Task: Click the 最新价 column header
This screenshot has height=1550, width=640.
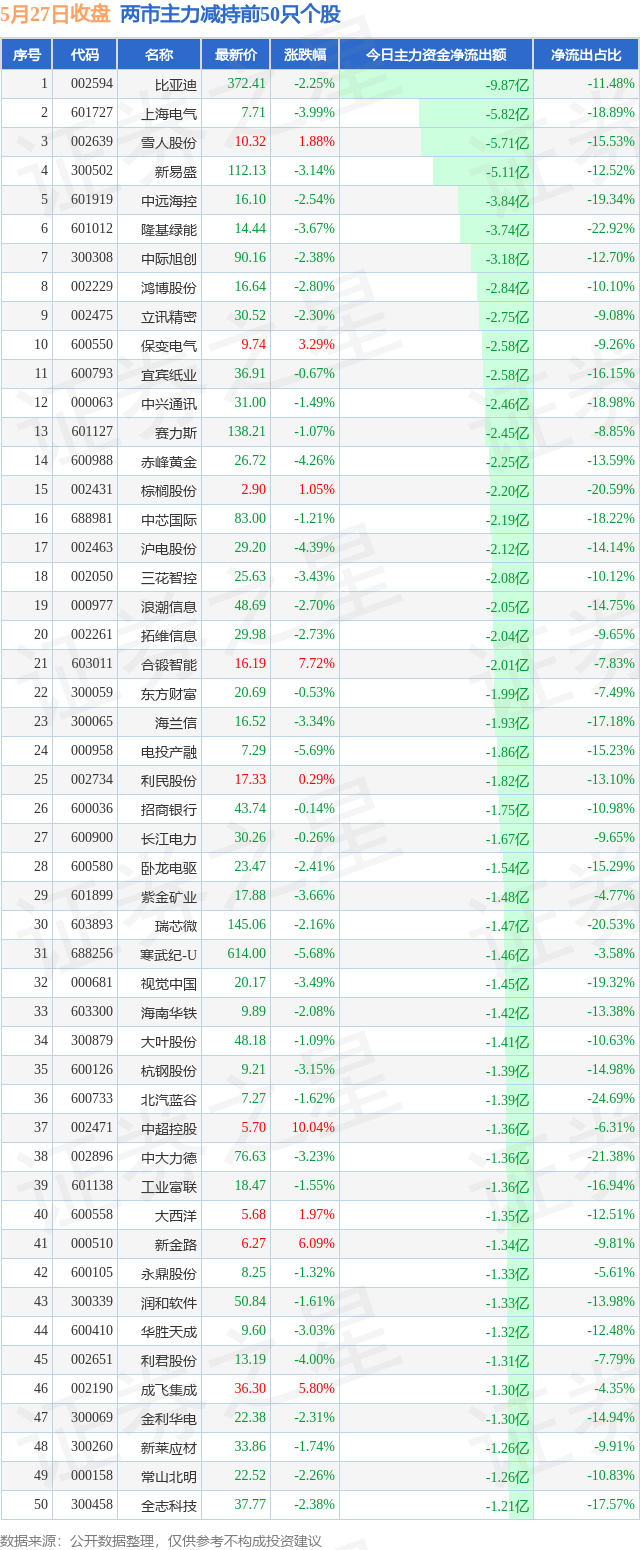Action: click(x=235, y=55)
